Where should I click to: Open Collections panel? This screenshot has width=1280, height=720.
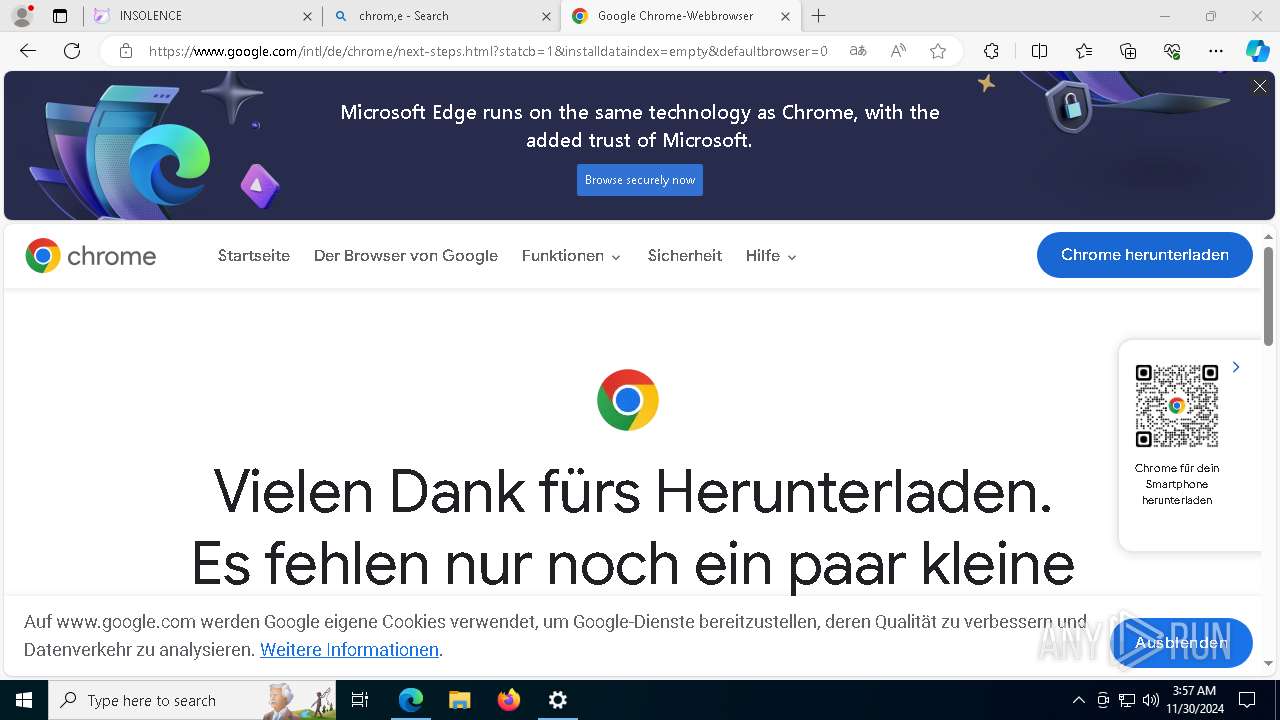click(x=1128, y=51)
